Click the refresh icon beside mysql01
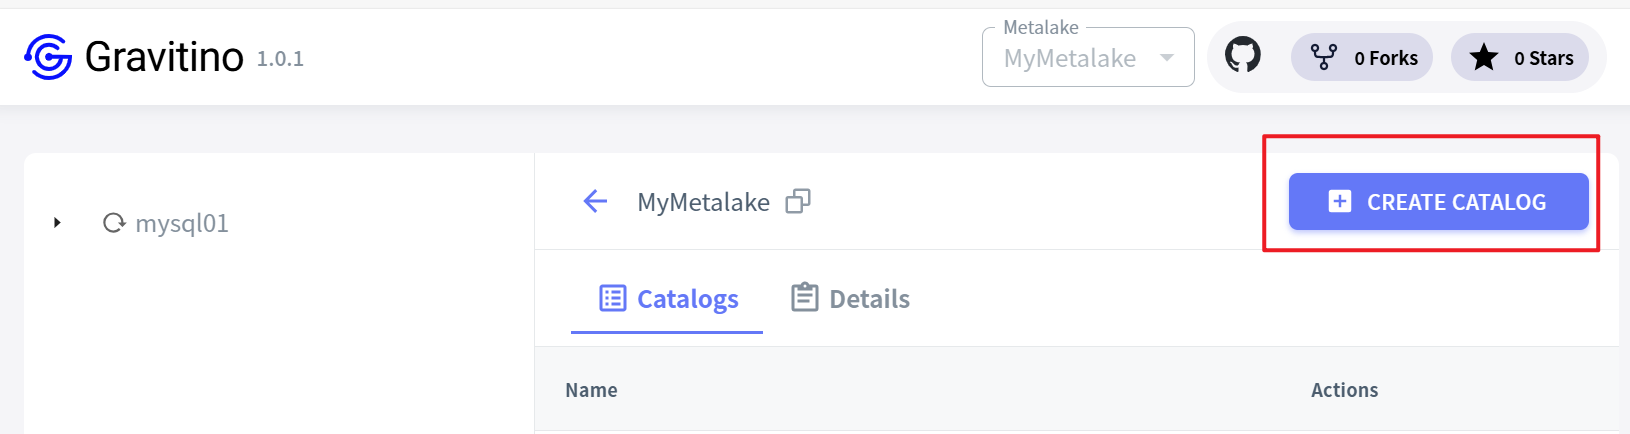 point(114,223)
